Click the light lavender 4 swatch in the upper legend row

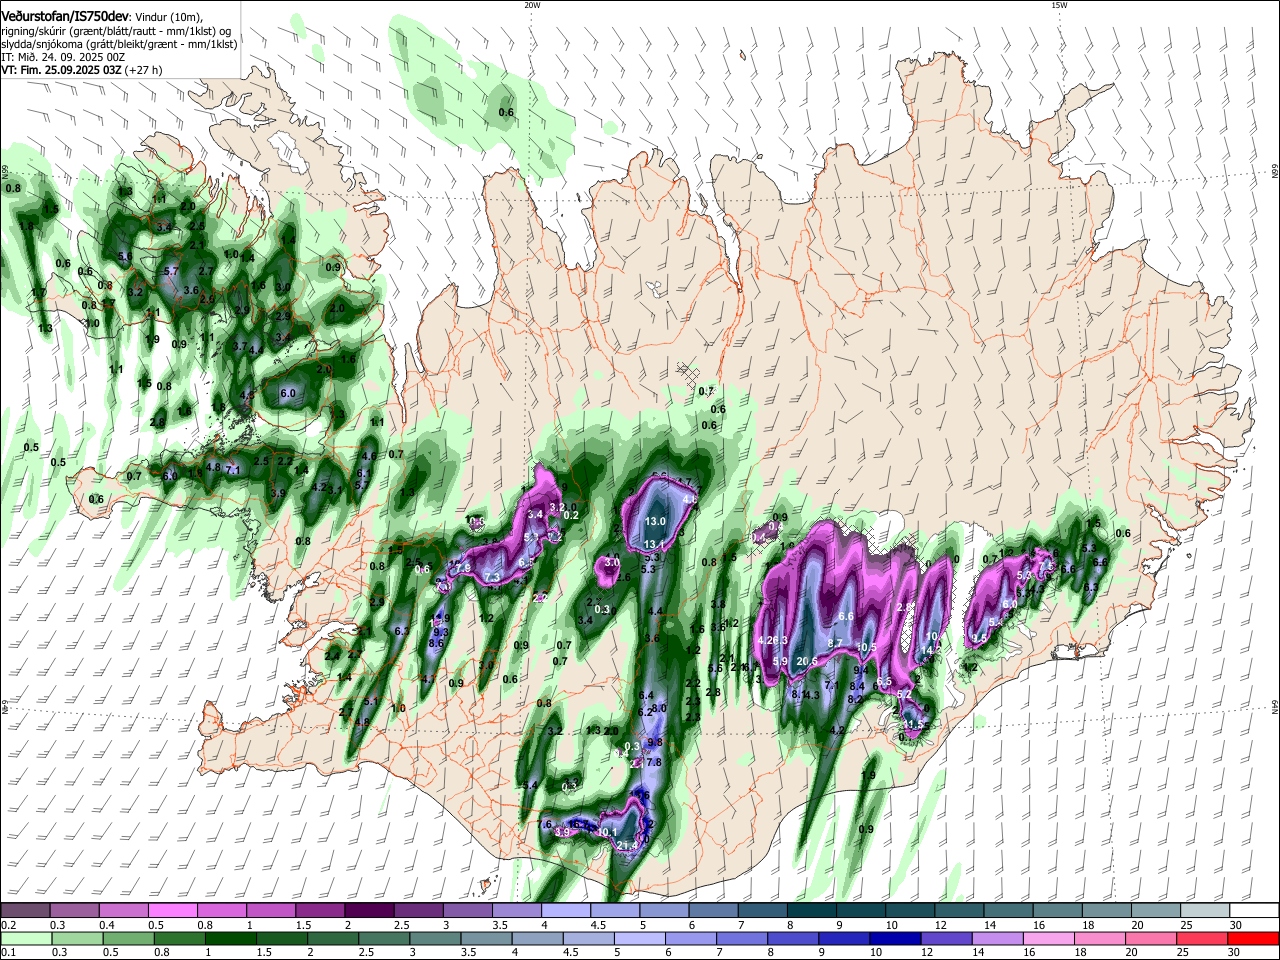tap(565, 910)
